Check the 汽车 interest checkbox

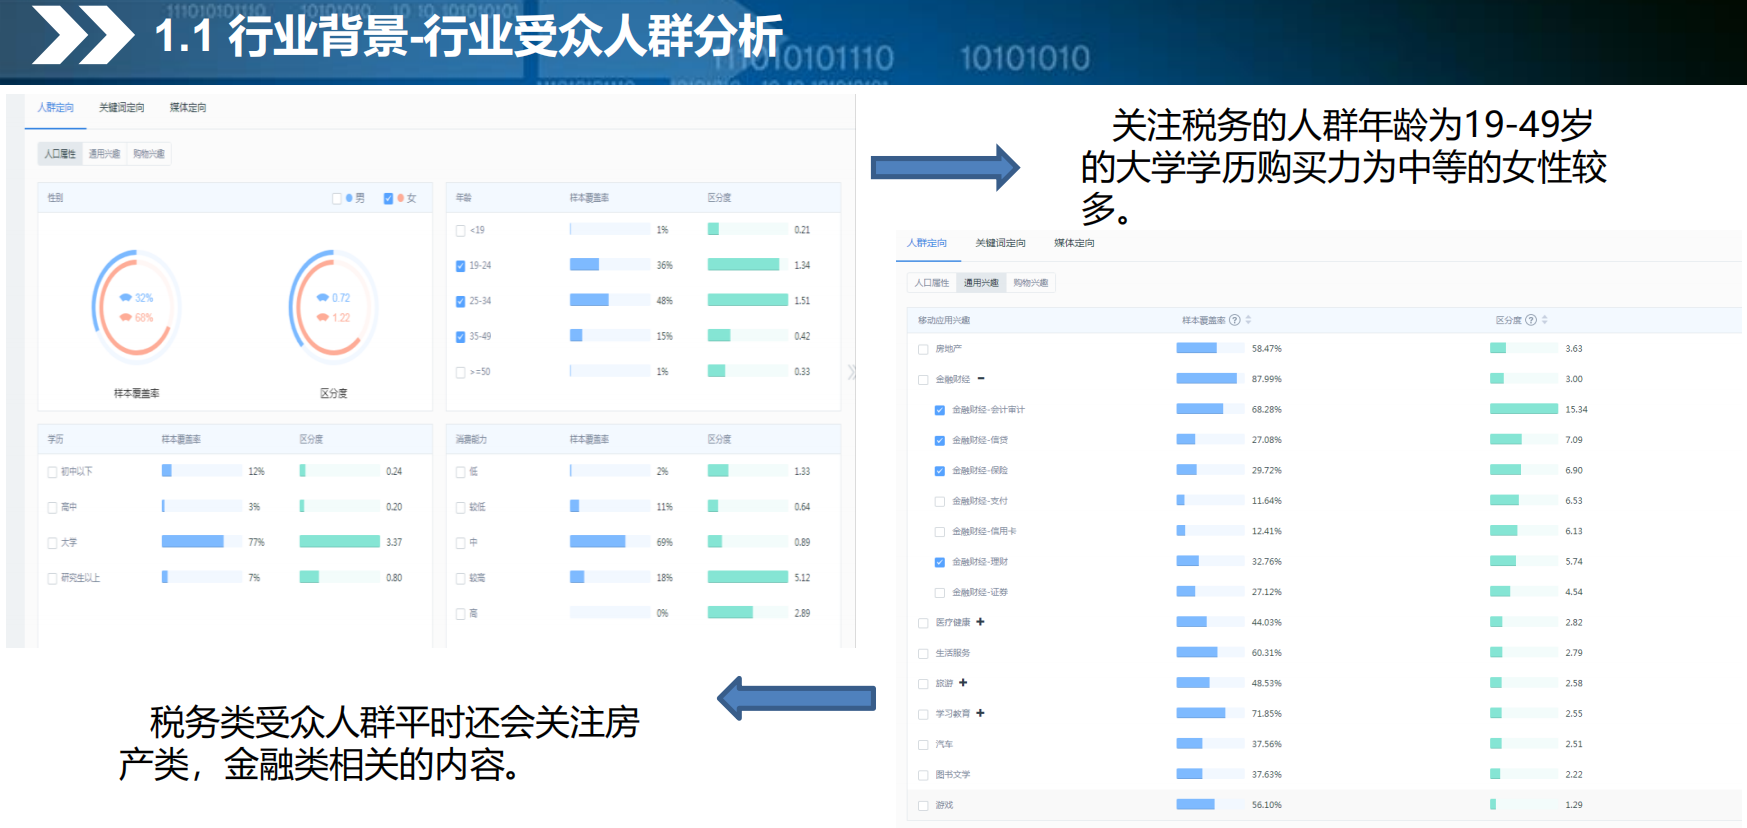click(923, 745)
